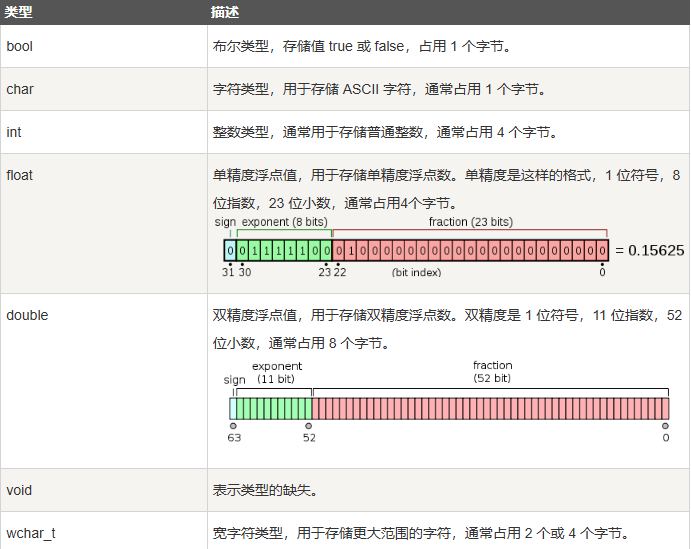Click the 描述 column header
Screen dimensions: 691x549
[225, 12]
